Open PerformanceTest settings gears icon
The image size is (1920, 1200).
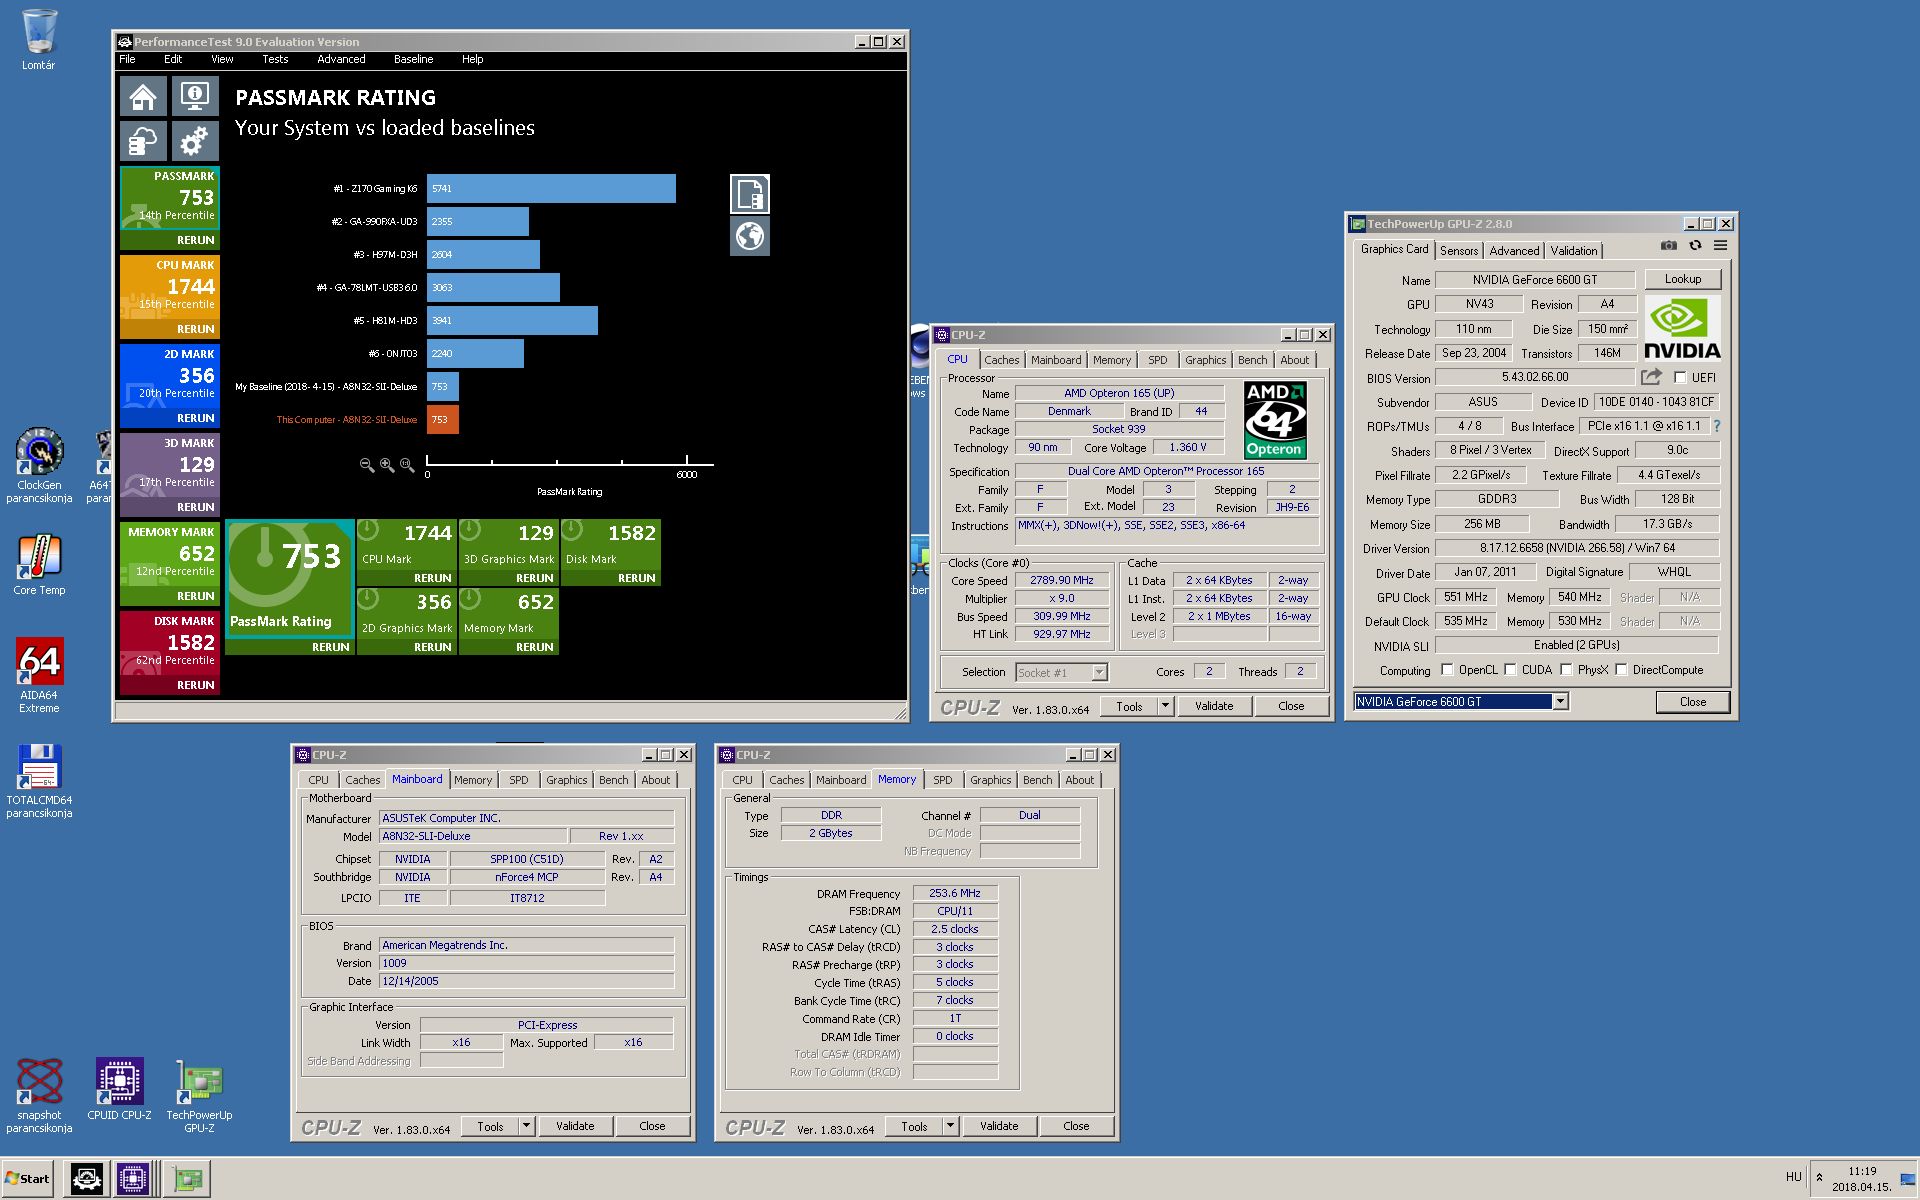point(194,141)
